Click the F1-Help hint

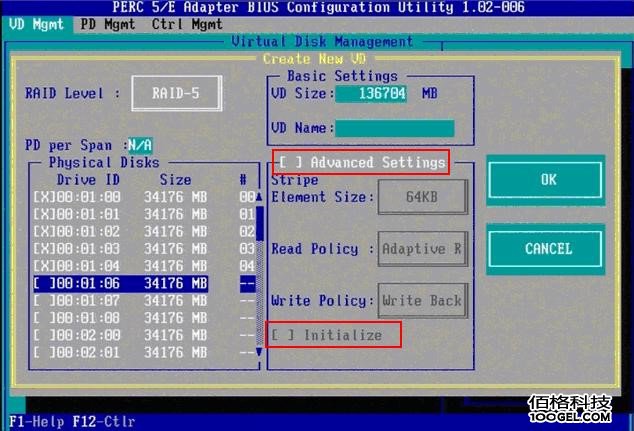click(x=37, y=422)
